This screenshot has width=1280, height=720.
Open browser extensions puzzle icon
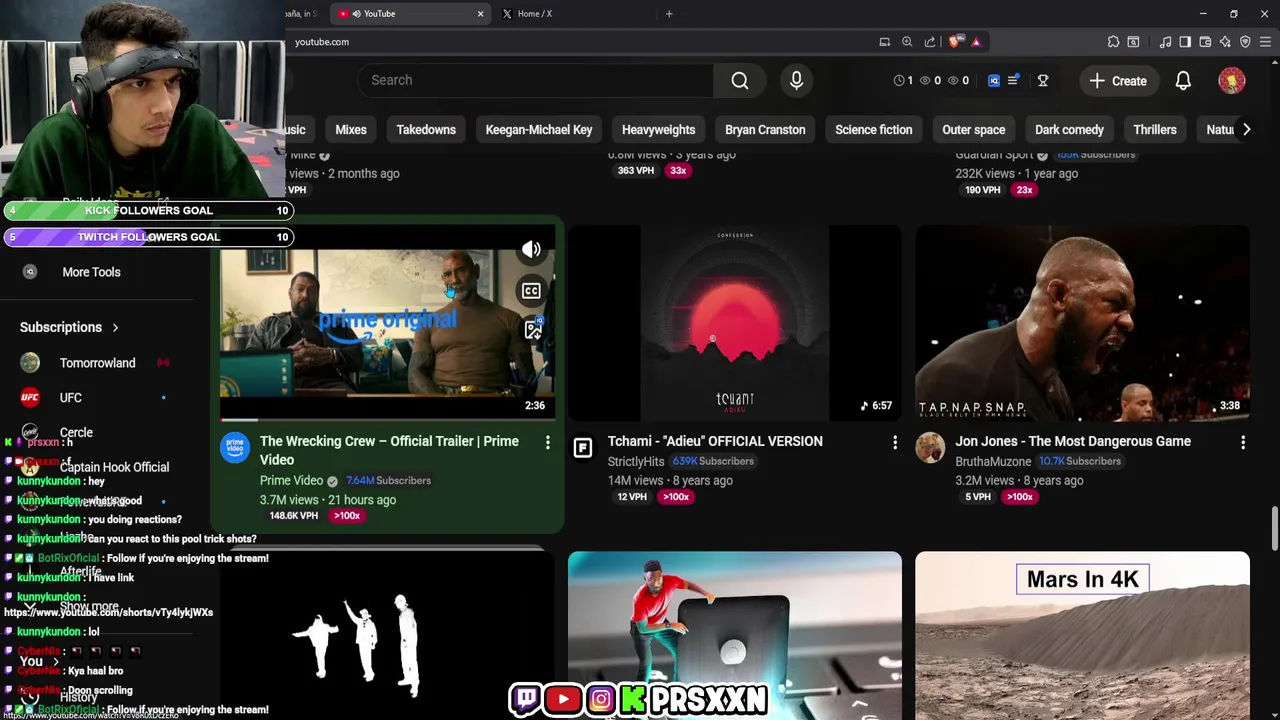click(1113, 42)
